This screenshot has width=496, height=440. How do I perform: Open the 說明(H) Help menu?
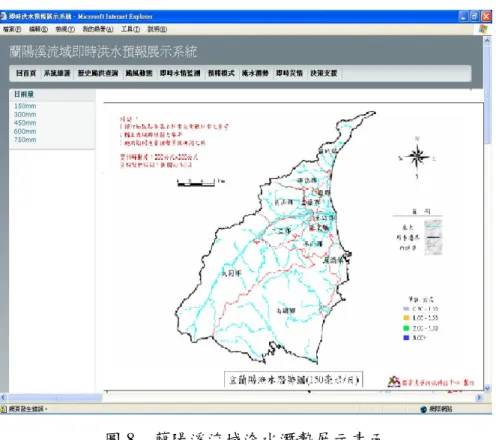coord(157,29)
